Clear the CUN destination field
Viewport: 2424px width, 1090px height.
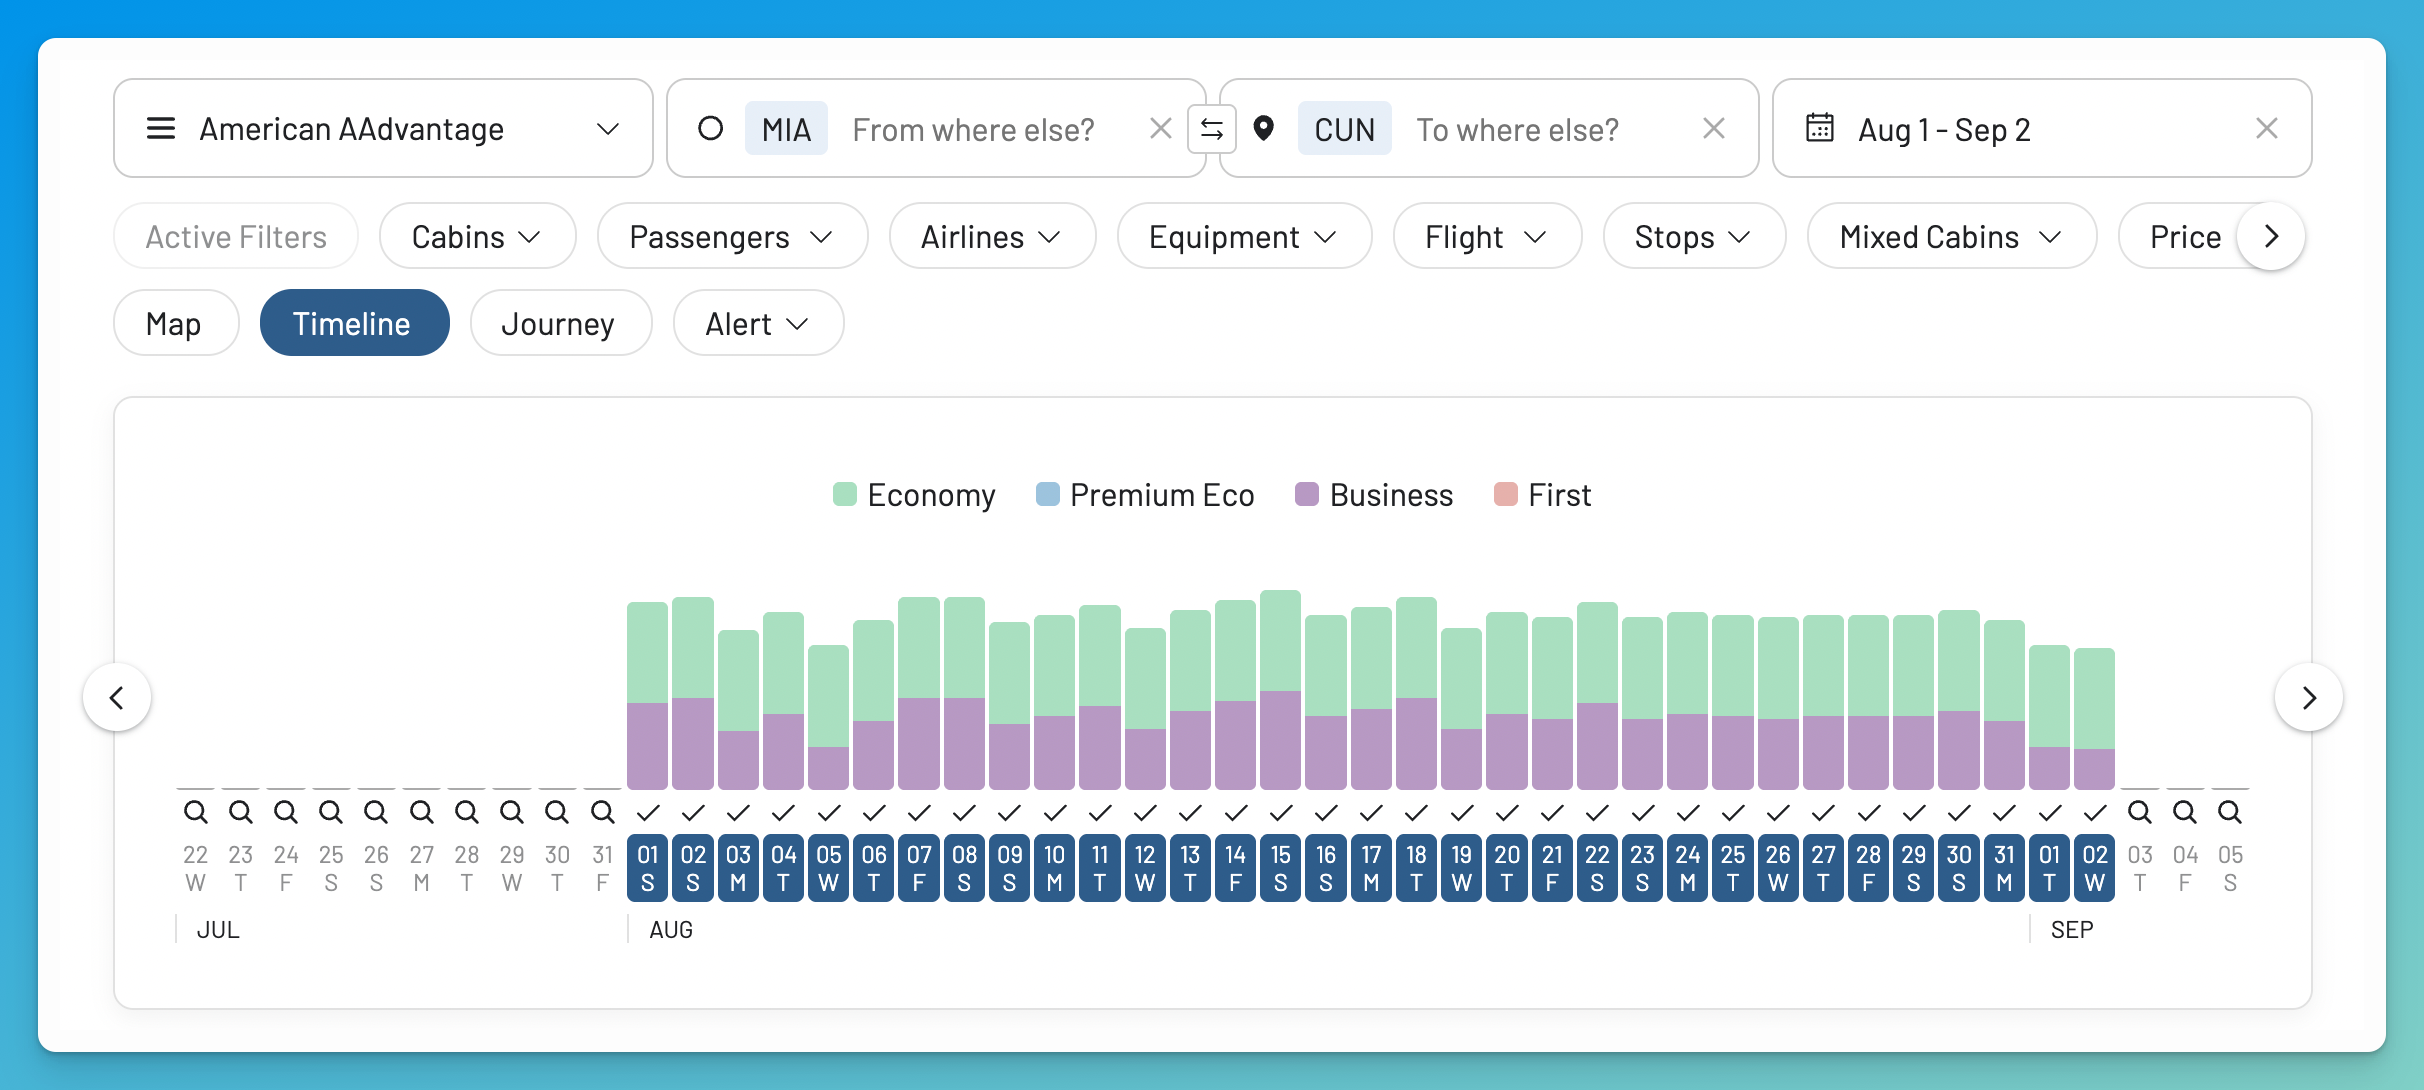pyautogui.click(x=1713, y=129)
